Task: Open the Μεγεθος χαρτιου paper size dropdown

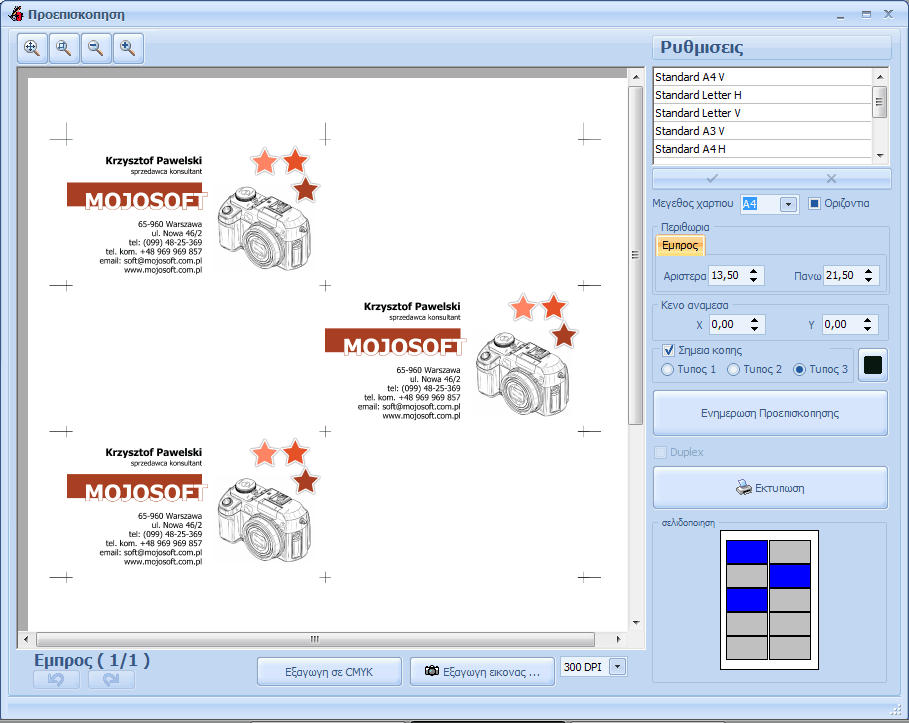Action: (x=788, y=204)
